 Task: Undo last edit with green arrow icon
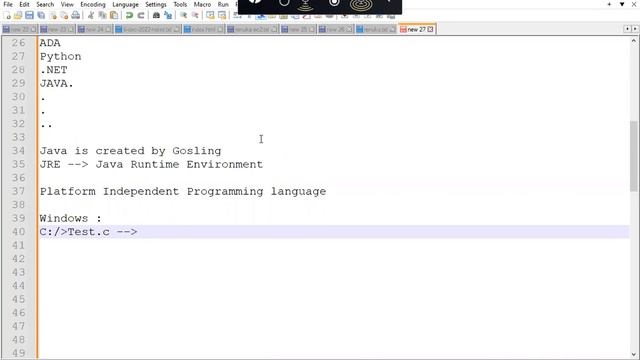click(129, 16)
